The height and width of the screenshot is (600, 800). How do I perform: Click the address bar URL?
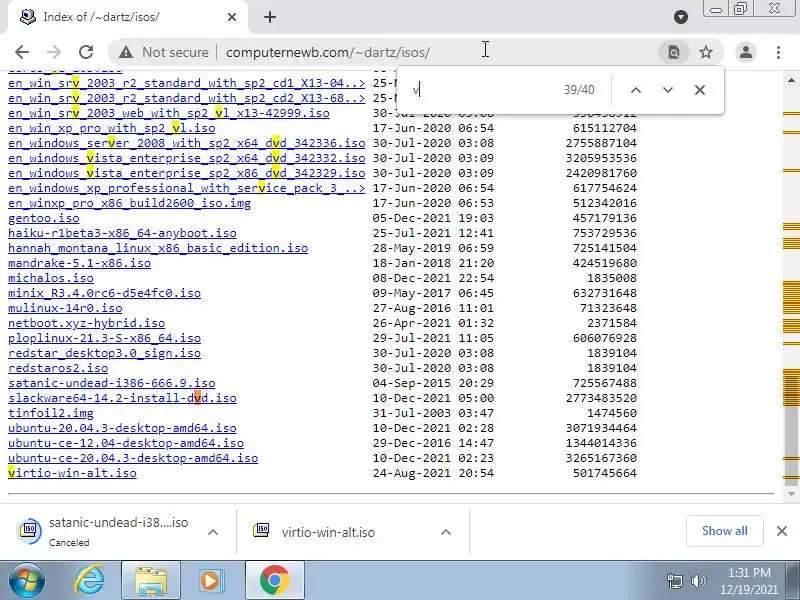pyautogui.click(x=328, y=53)
